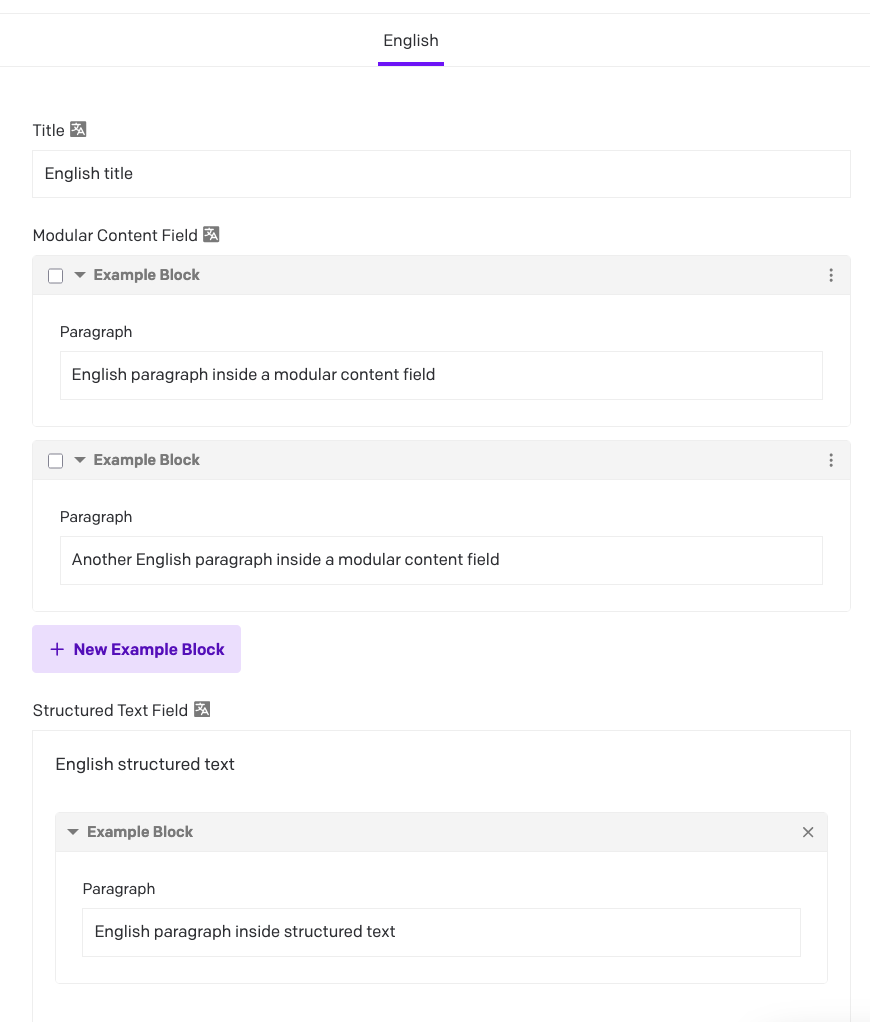This screenshot has height=1022, width=870.
Task: Open three-dot menu of second Example Block
Action: point(831,460)
